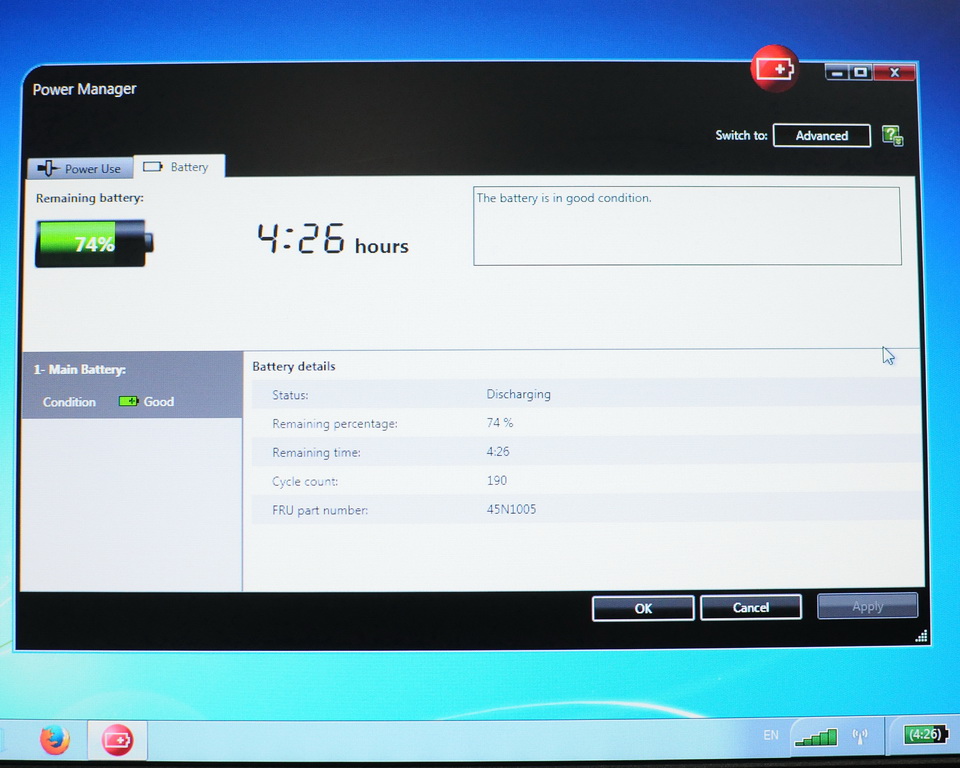Click the Cycle count value 190
The width and height of the screenshot is (960, 768).
(497, 480)
